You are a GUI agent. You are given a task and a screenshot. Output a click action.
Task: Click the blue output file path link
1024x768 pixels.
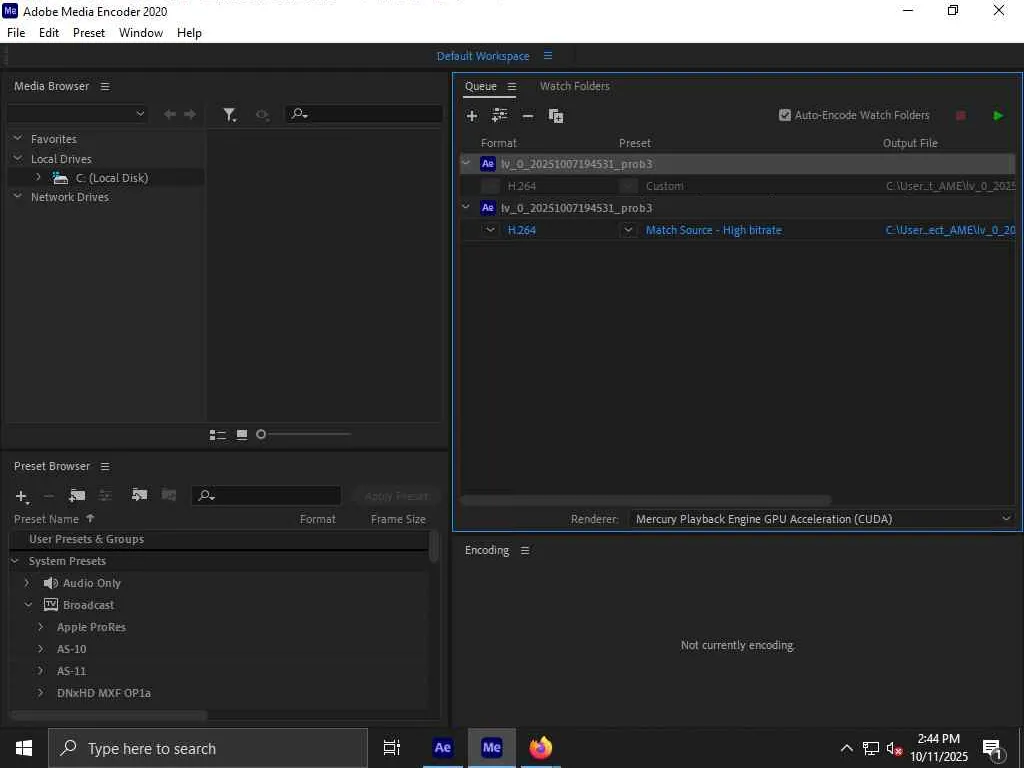pyautogui.click(x=950, y=230)
